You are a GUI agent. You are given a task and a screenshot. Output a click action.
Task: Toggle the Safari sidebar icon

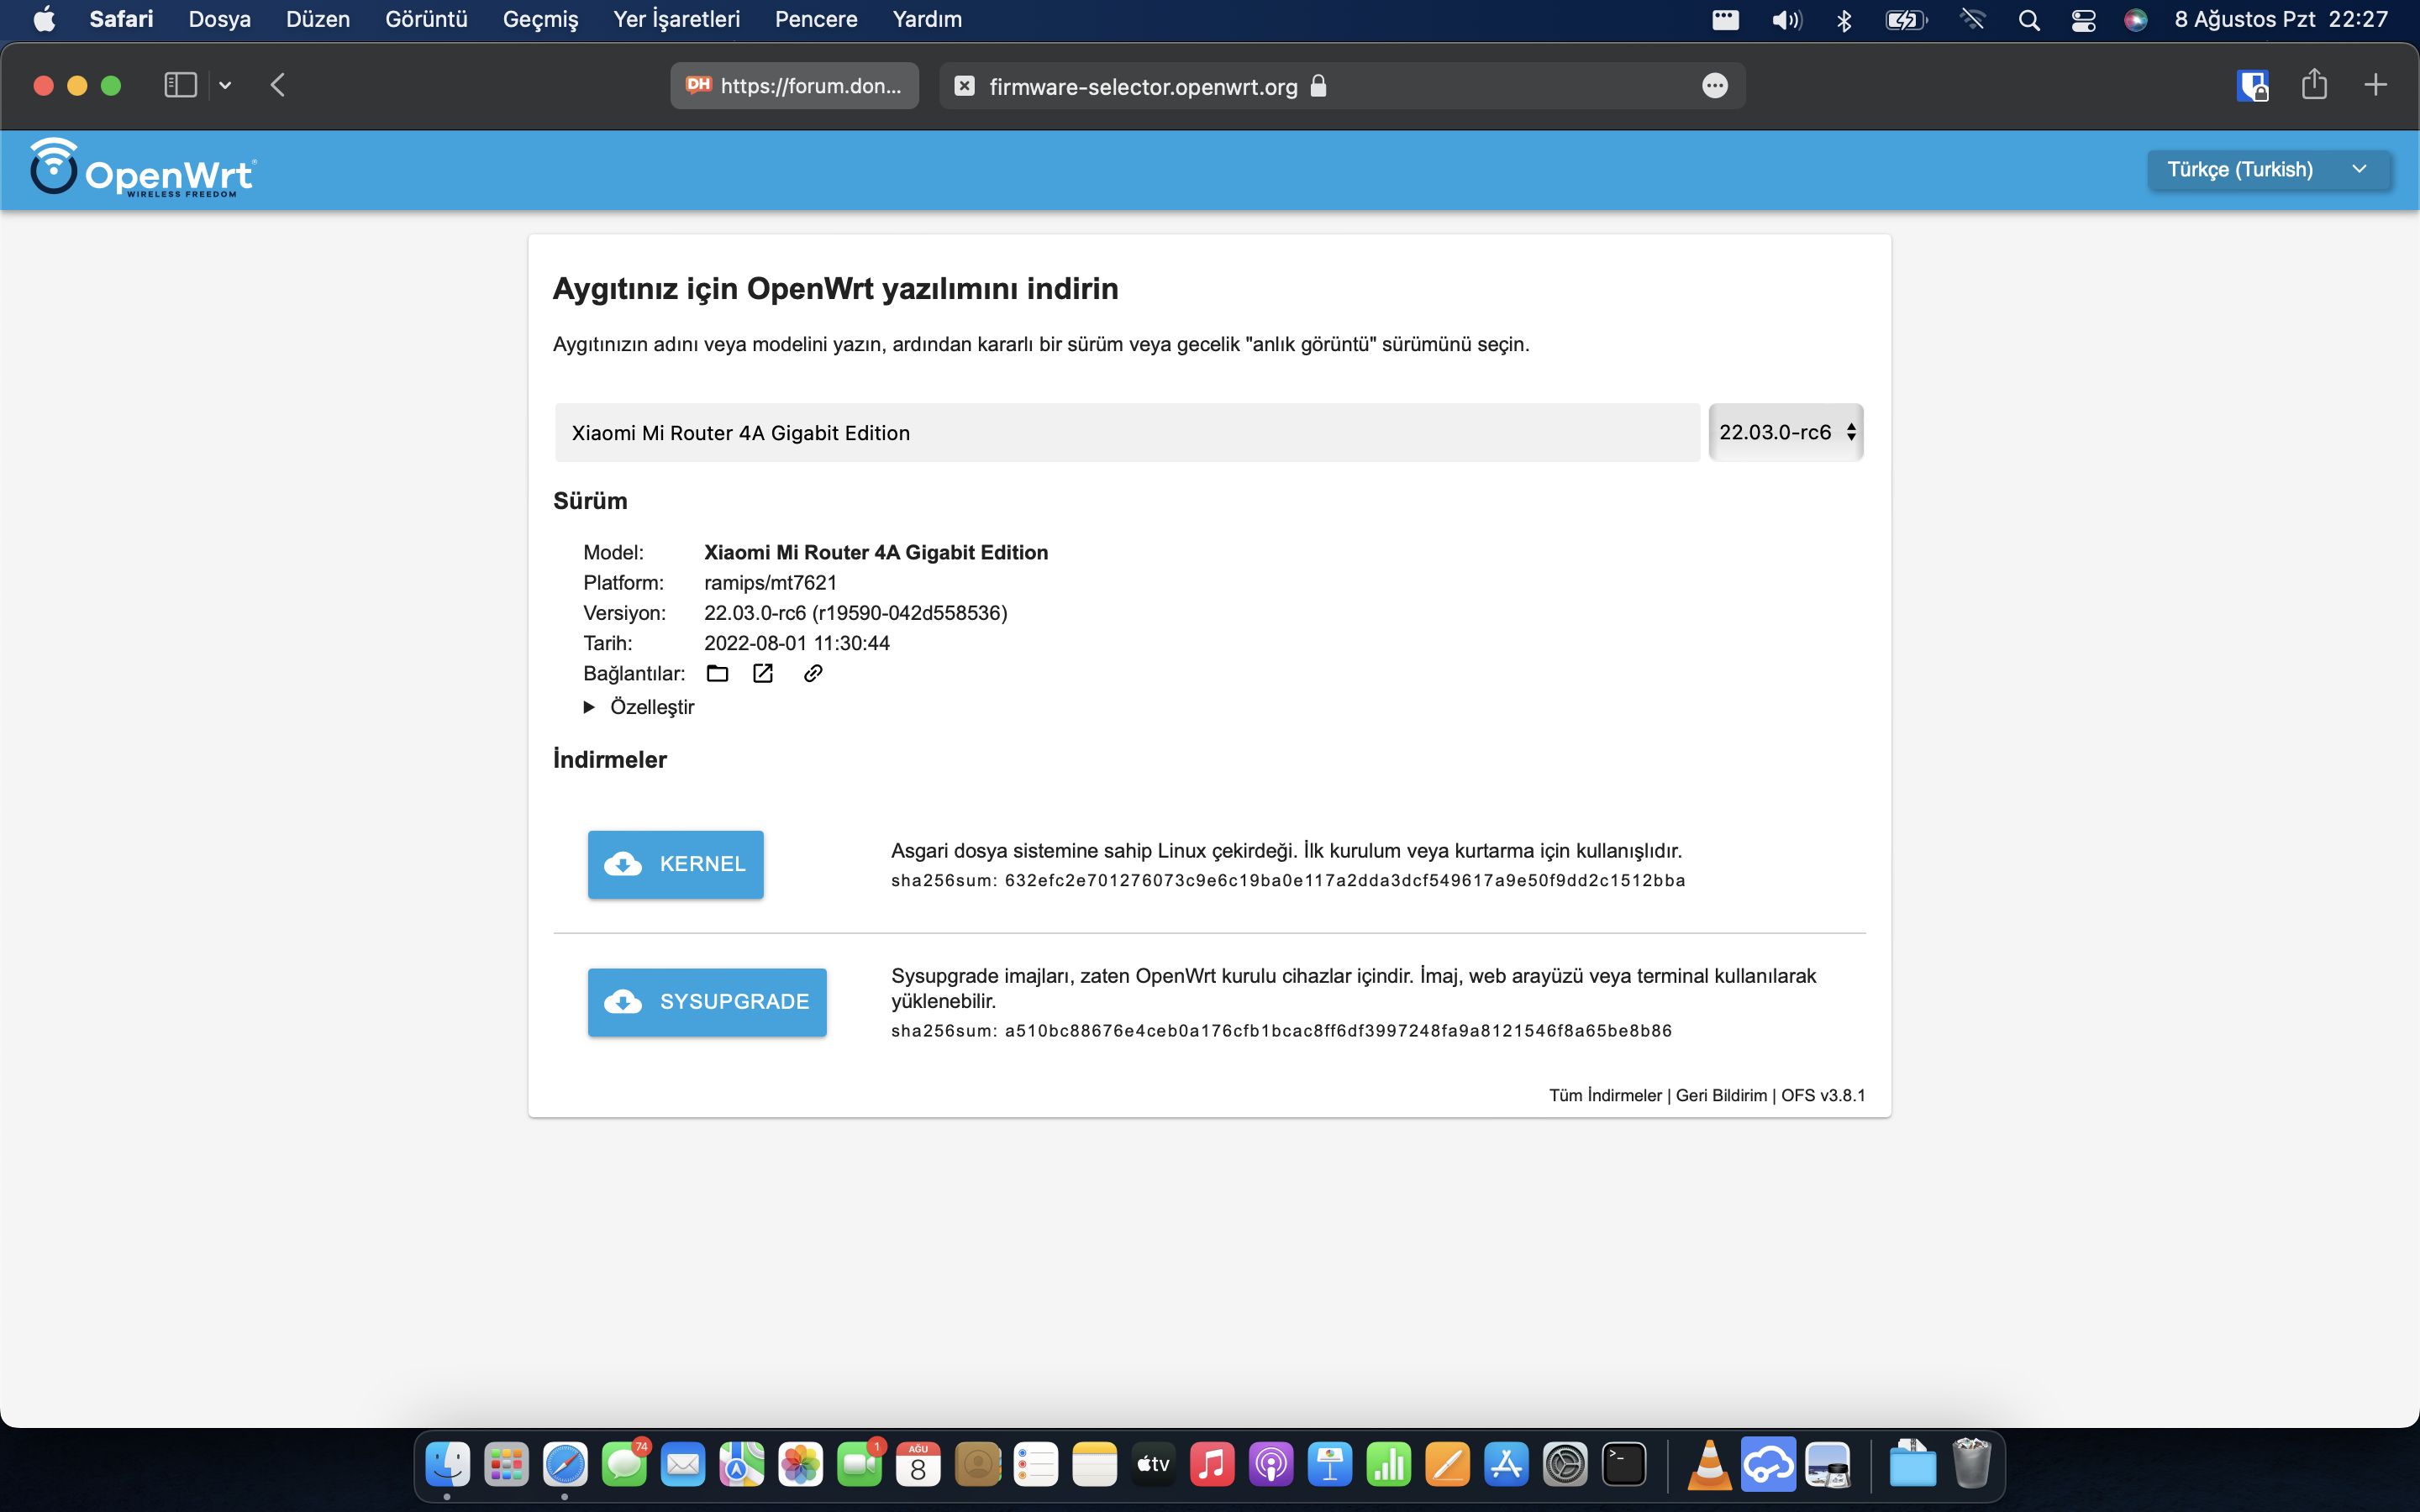[x=180, y=85]
